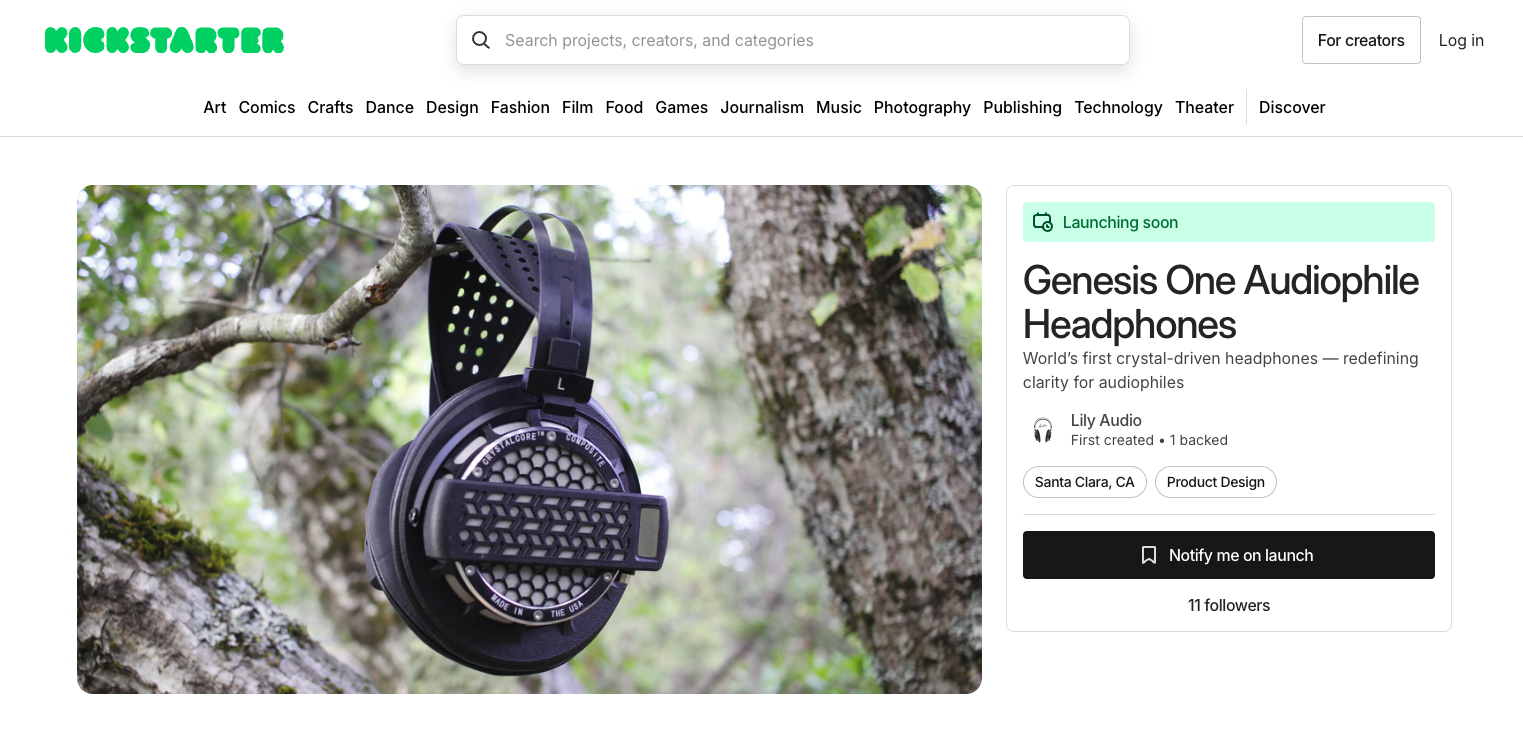
Task: Open the Lily Audio creator profile
Action: [1106, 420]
